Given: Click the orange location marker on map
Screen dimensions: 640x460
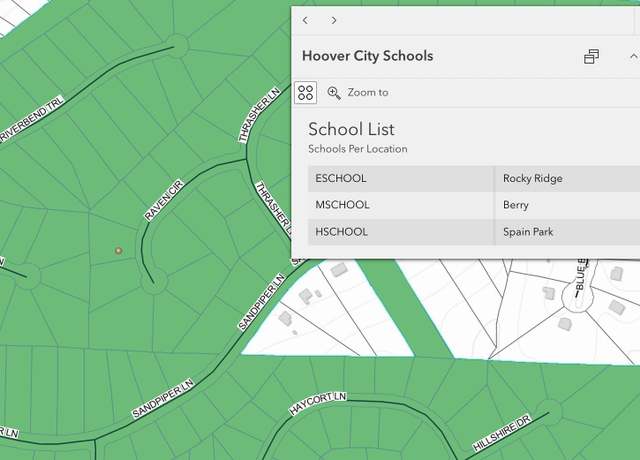Looking at the screenshot, I should pyautogui.click(x=118, y=251).
